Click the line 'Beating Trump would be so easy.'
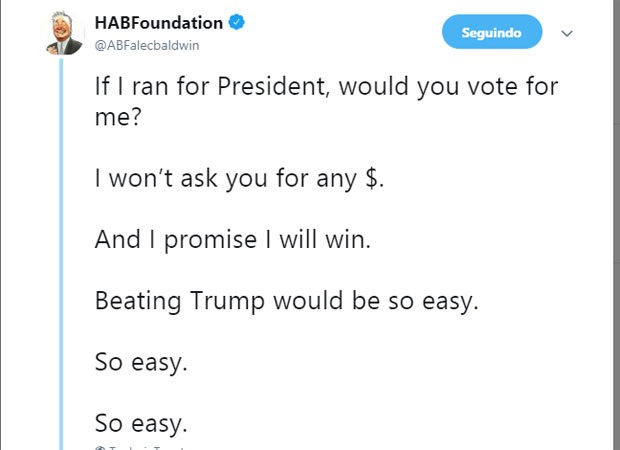Screen dimensions: 620x450 (287, 301)
